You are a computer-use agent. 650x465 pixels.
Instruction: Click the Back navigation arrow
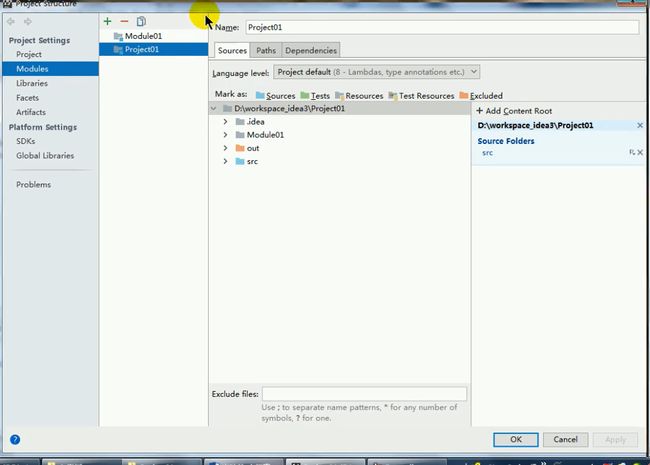coord(11,22)
